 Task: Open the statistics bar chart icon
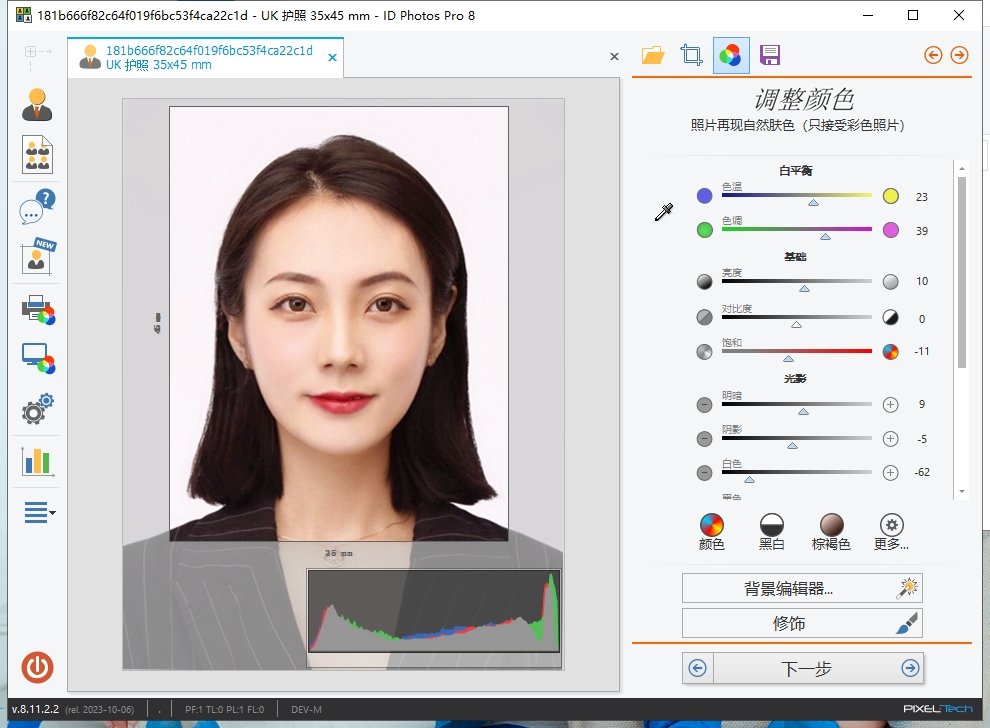click(x=37, y=461)
